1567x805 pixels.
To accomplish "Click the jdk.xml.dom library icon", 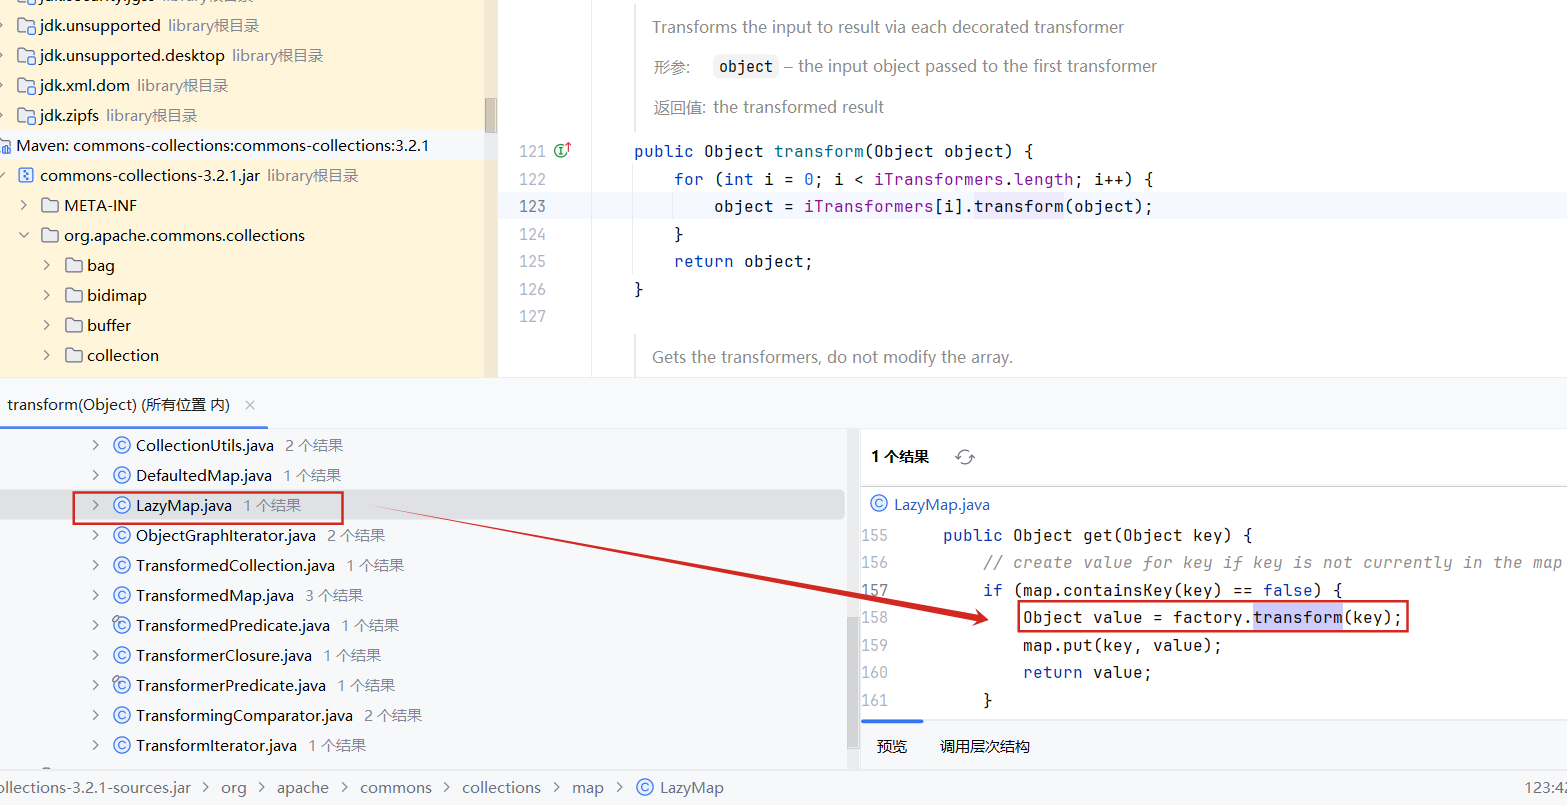I will (27, 85).
